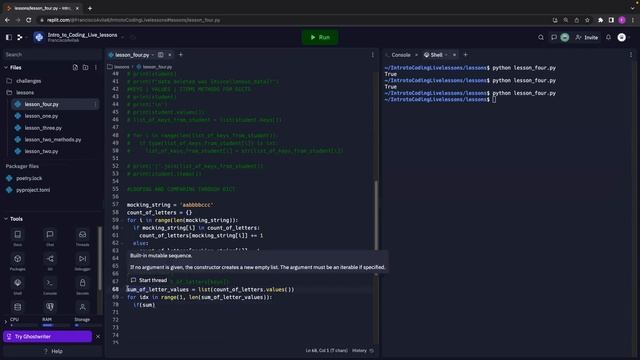
Task: Search the workspace via the magnifier icon
Action: click(x=541, y=37)
